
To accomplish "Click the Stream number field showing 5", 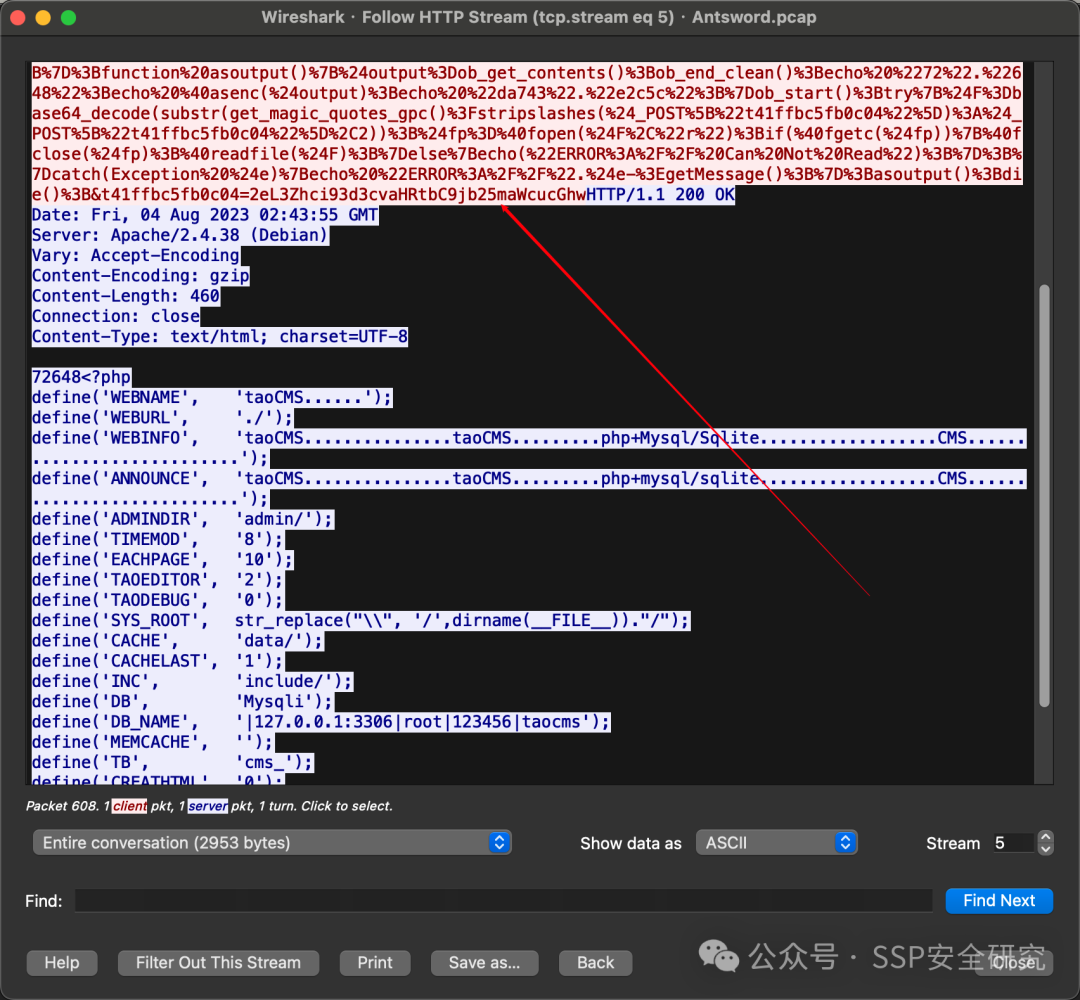I will (x=1012, y=842).
